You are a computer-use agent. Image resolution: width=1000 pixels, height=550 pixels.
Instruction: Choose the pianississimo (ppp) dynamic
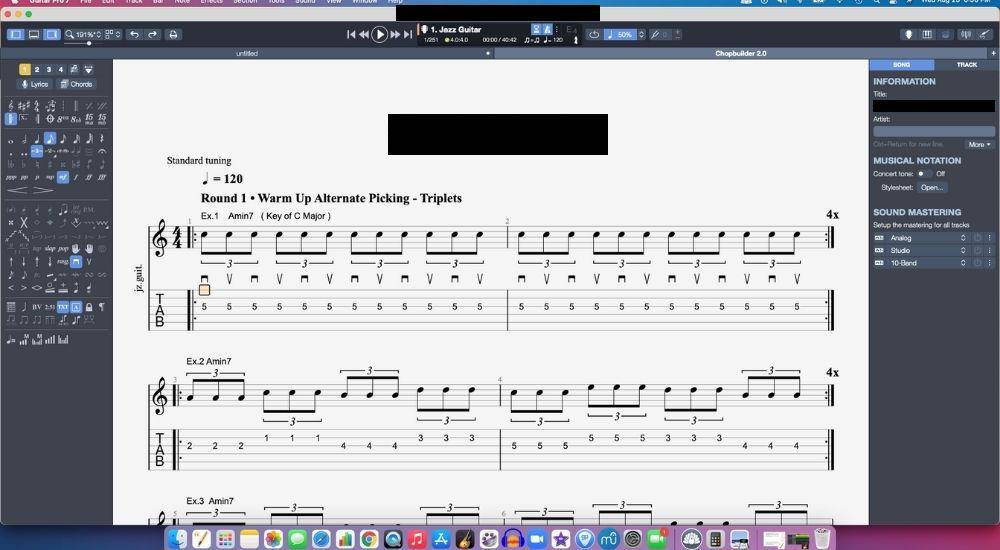pyautogui.click(x=11, y=177)
